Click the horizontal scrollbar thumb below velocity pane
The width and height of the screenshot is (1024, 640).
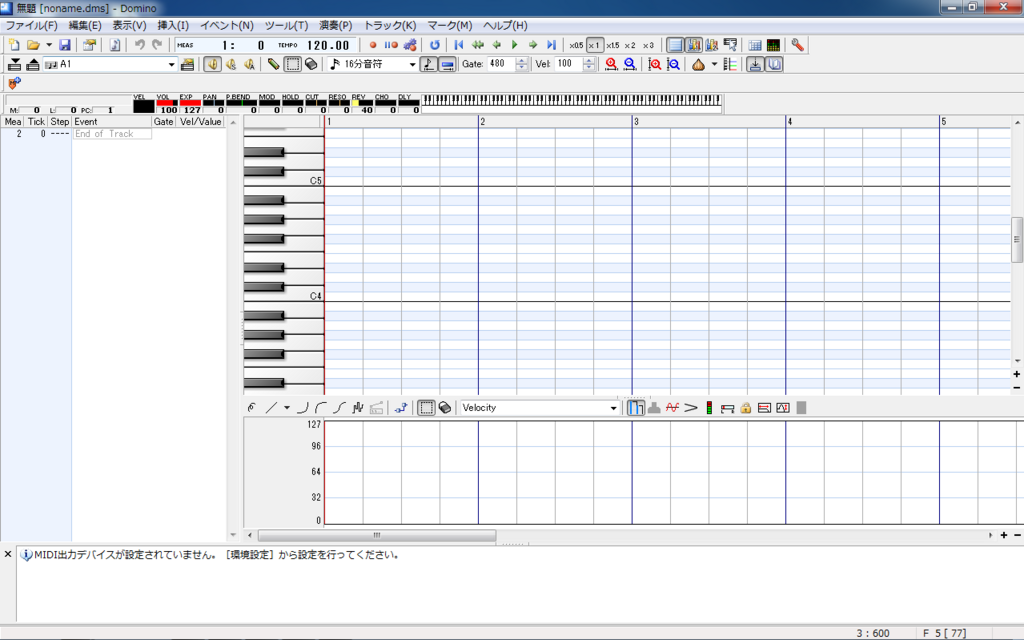point(377,536)
